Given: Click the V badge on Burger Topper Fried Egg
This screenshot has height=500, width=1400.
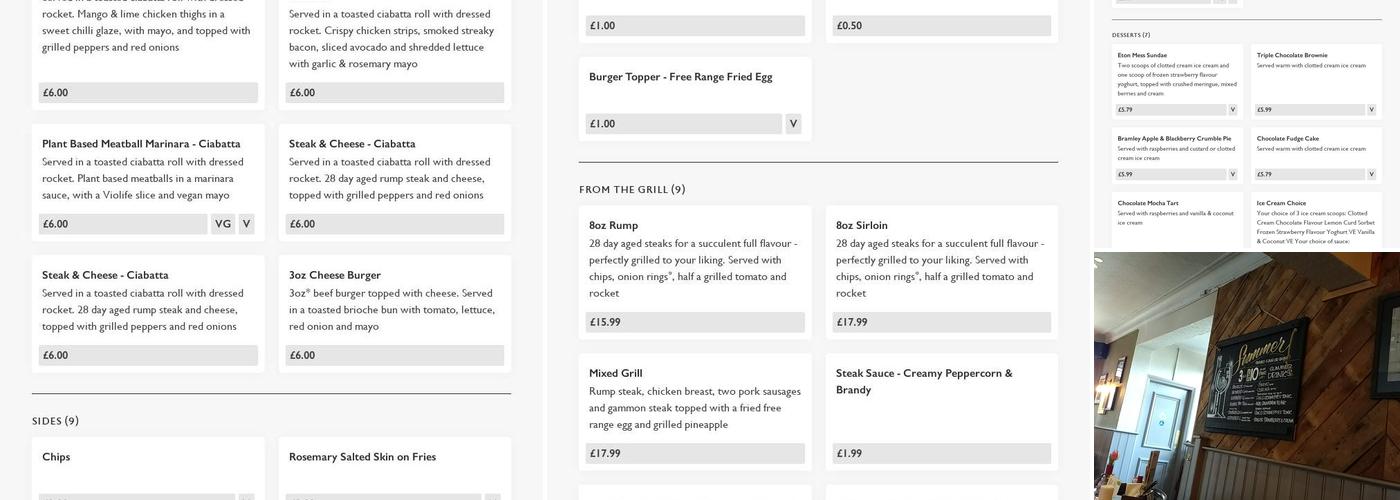Looking at the screenshot, I should [793, 124].
